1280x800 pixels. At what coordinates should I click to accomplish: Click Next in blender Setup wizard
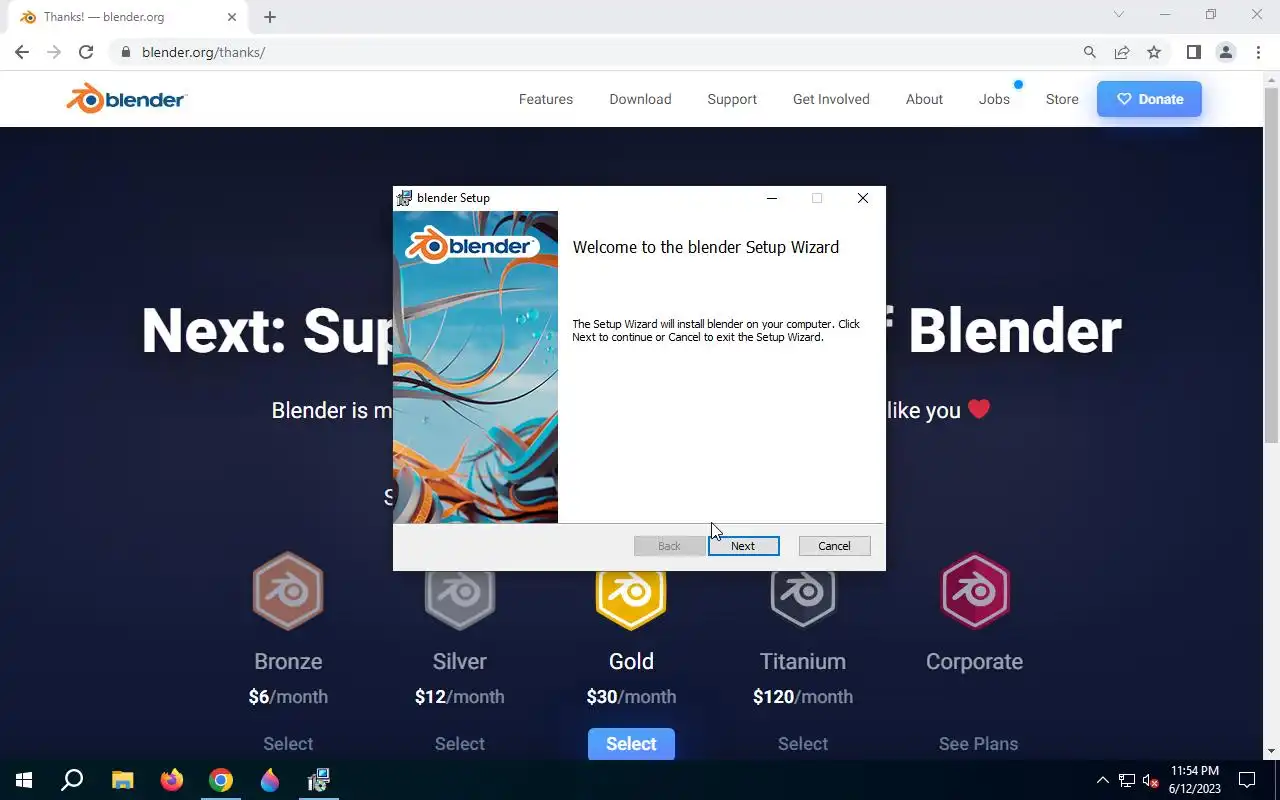[743, 546]
